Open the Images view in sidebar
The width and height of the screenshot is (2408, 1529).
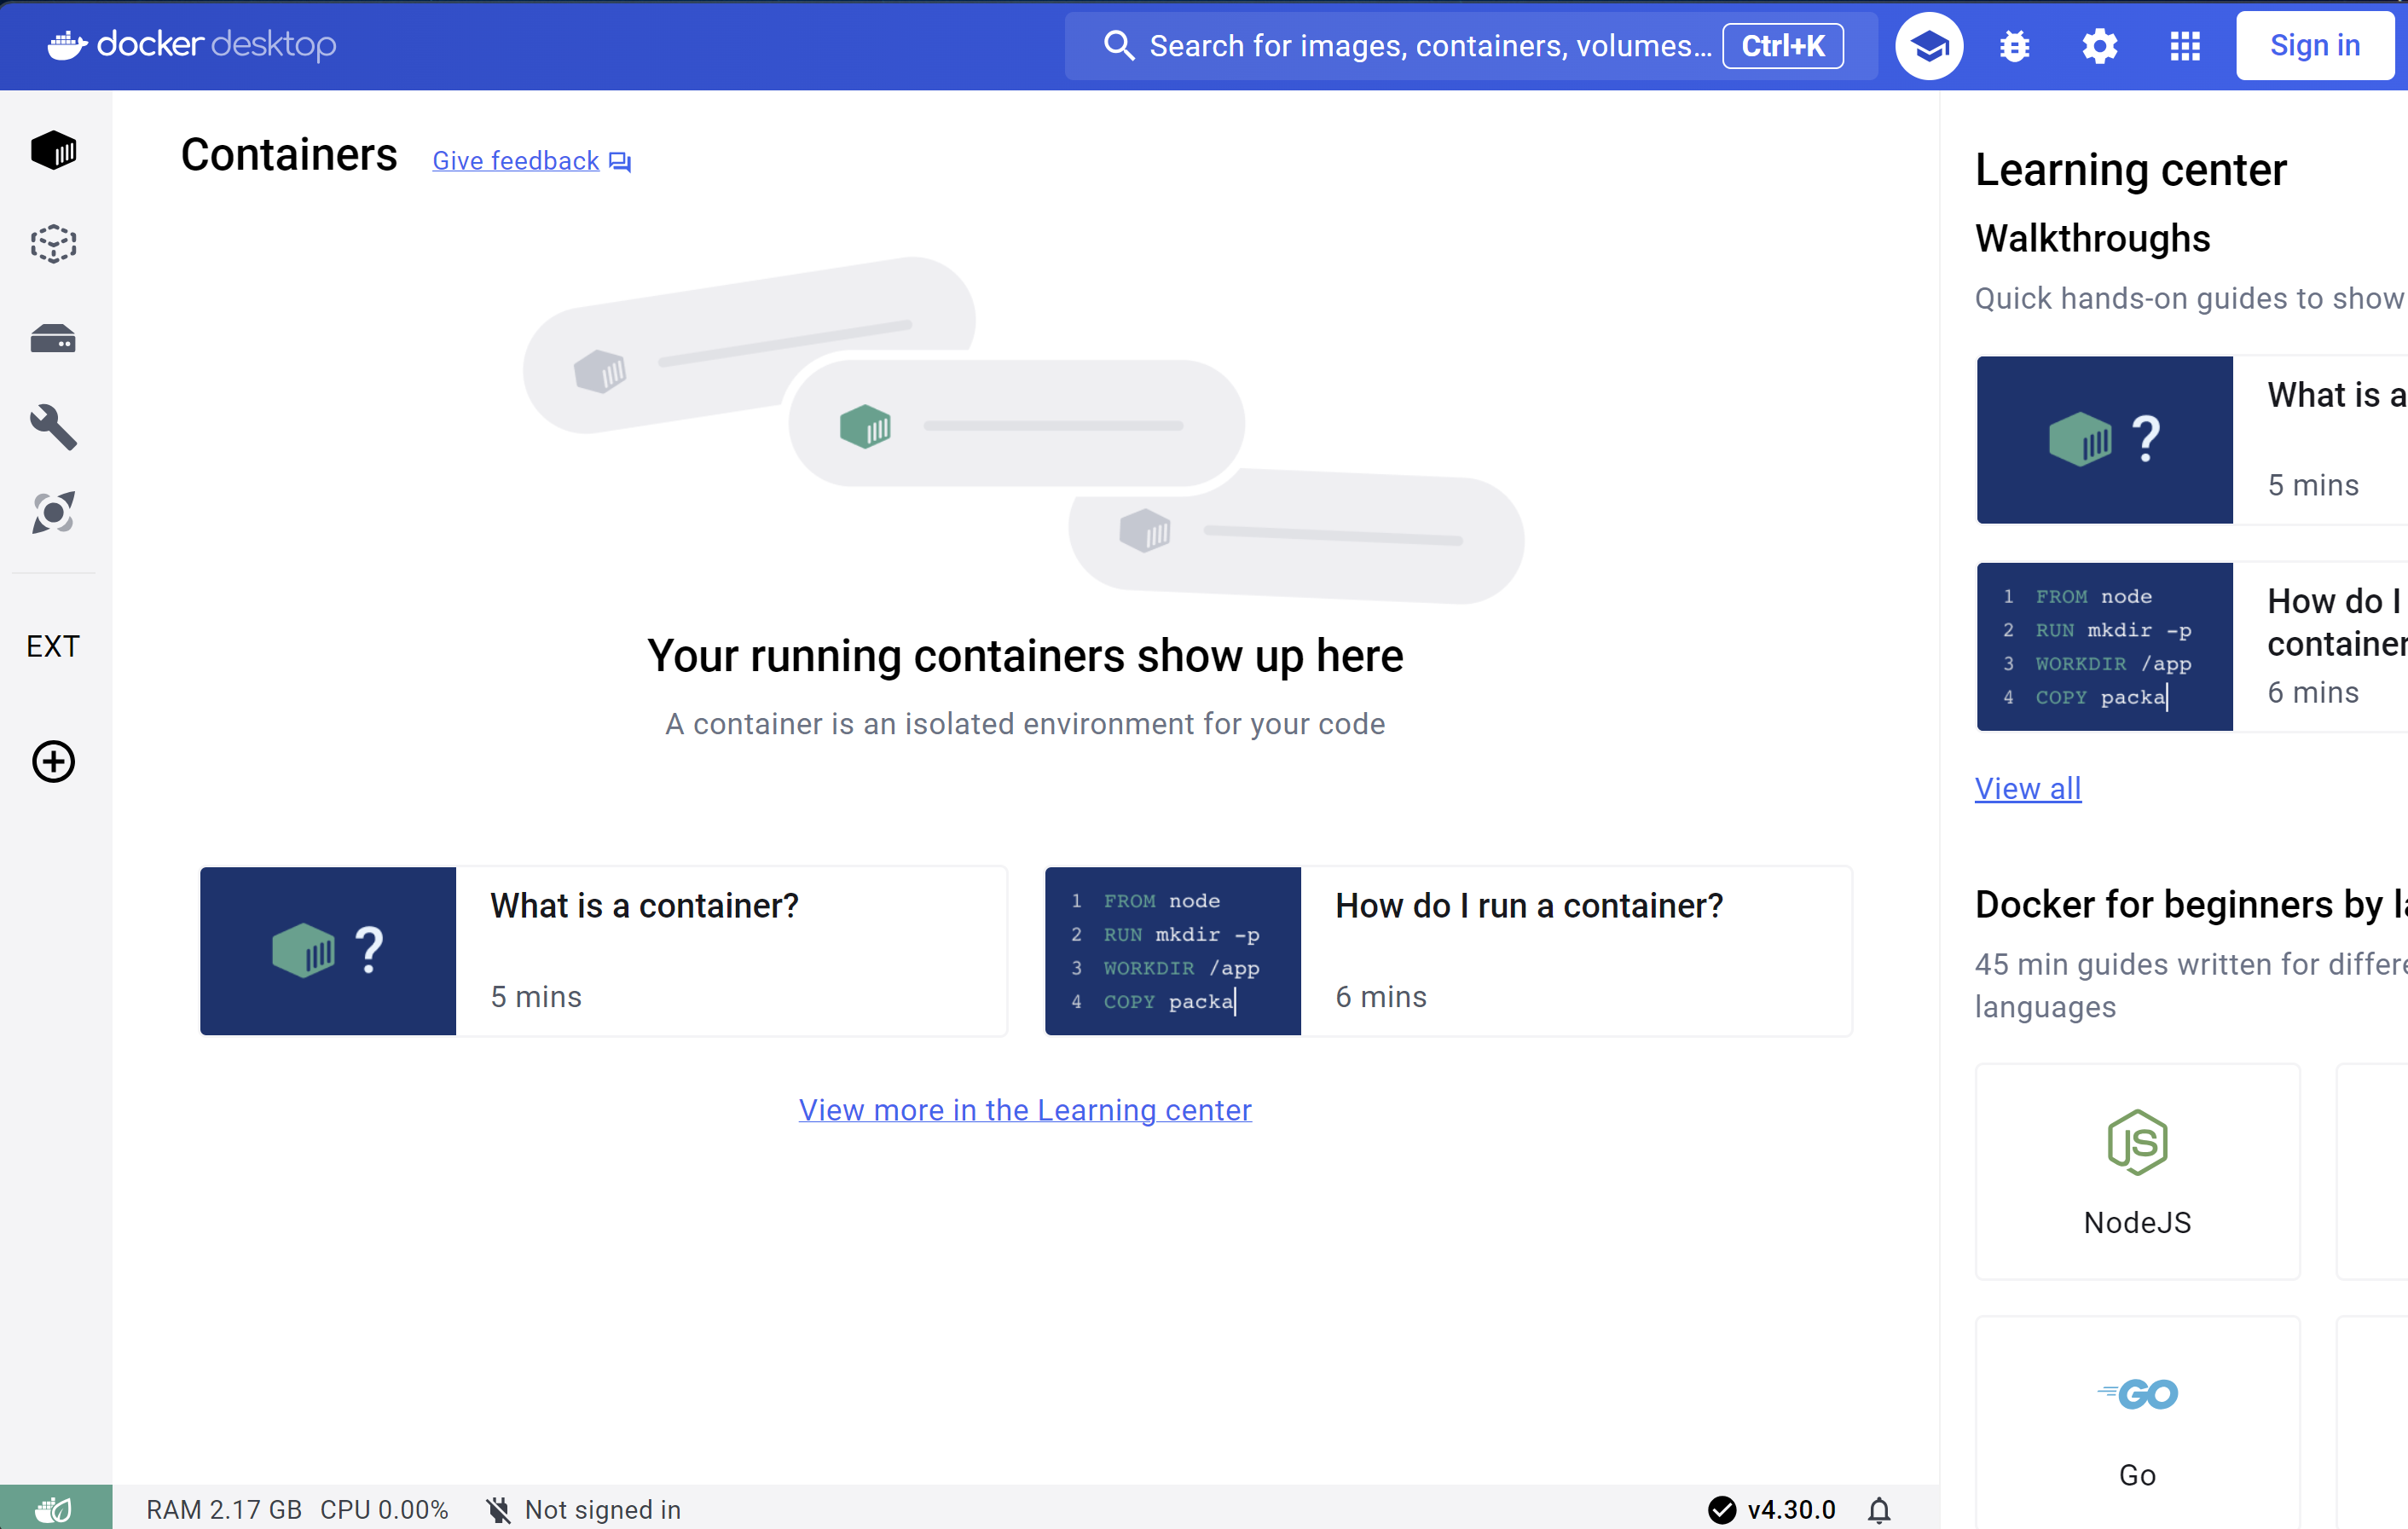click(x=53, y=244)
